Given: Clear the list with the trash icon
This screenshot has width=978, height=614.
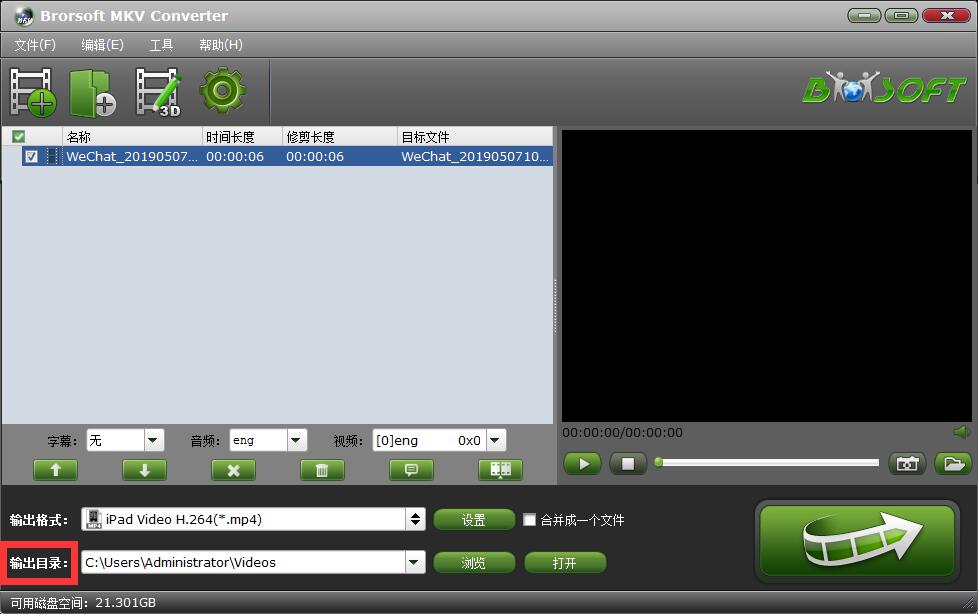Looking at the screenshot, I should (x=322, y=470).
